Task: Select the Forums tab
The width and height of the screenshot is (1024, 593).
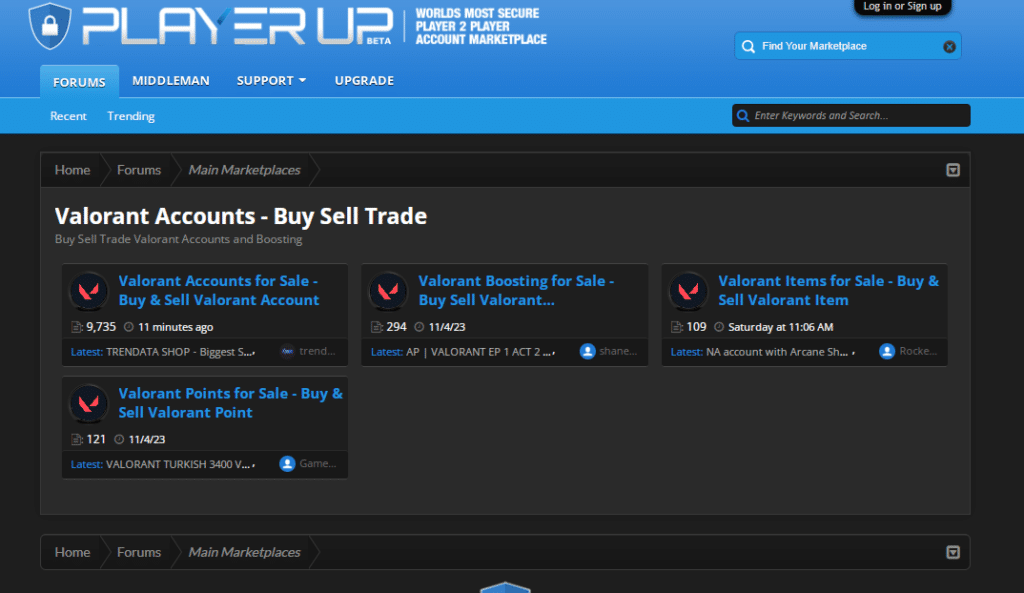Action: click(x=79, y=82)
